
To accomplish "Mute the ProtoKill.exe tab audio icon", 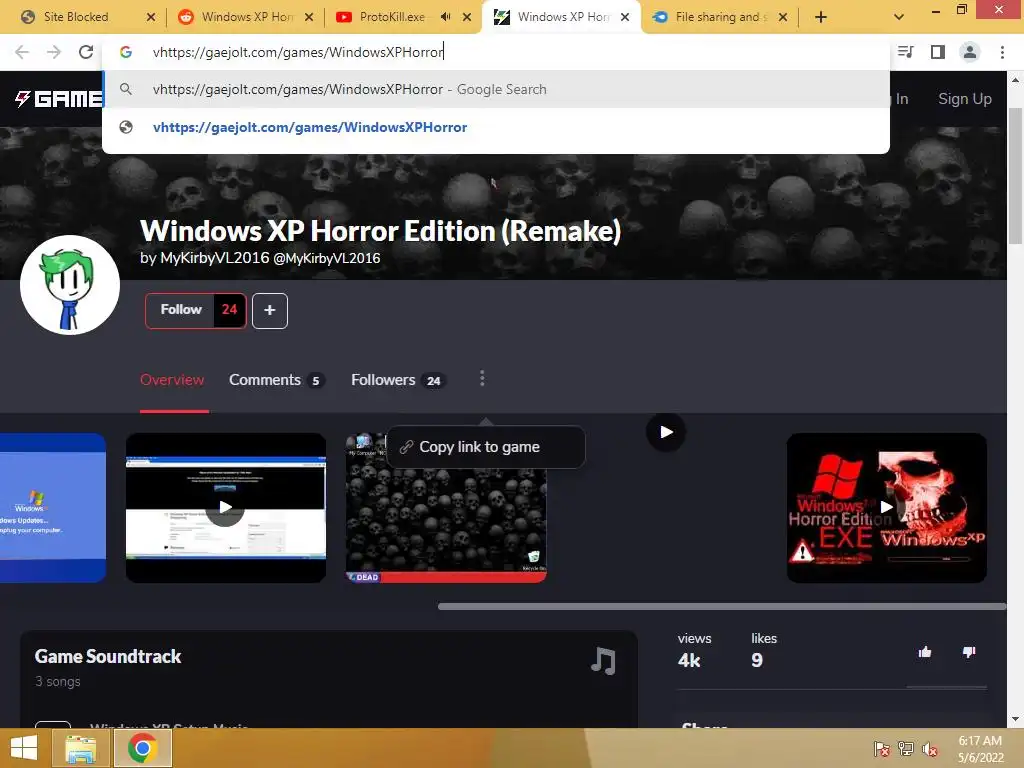I will [445, 17].
